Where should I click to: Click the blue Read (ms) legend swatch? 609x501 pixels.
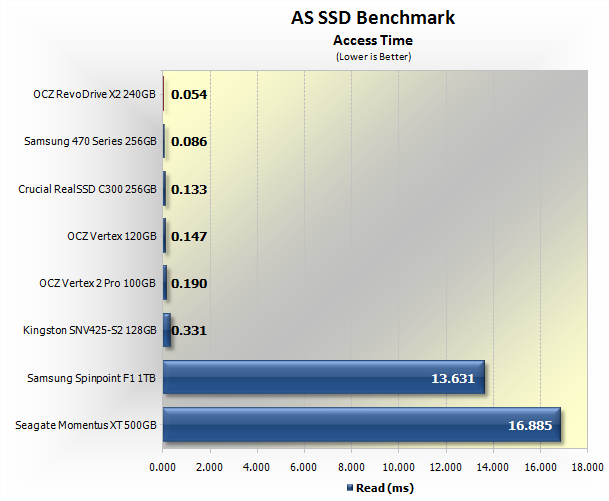[350, 487]
